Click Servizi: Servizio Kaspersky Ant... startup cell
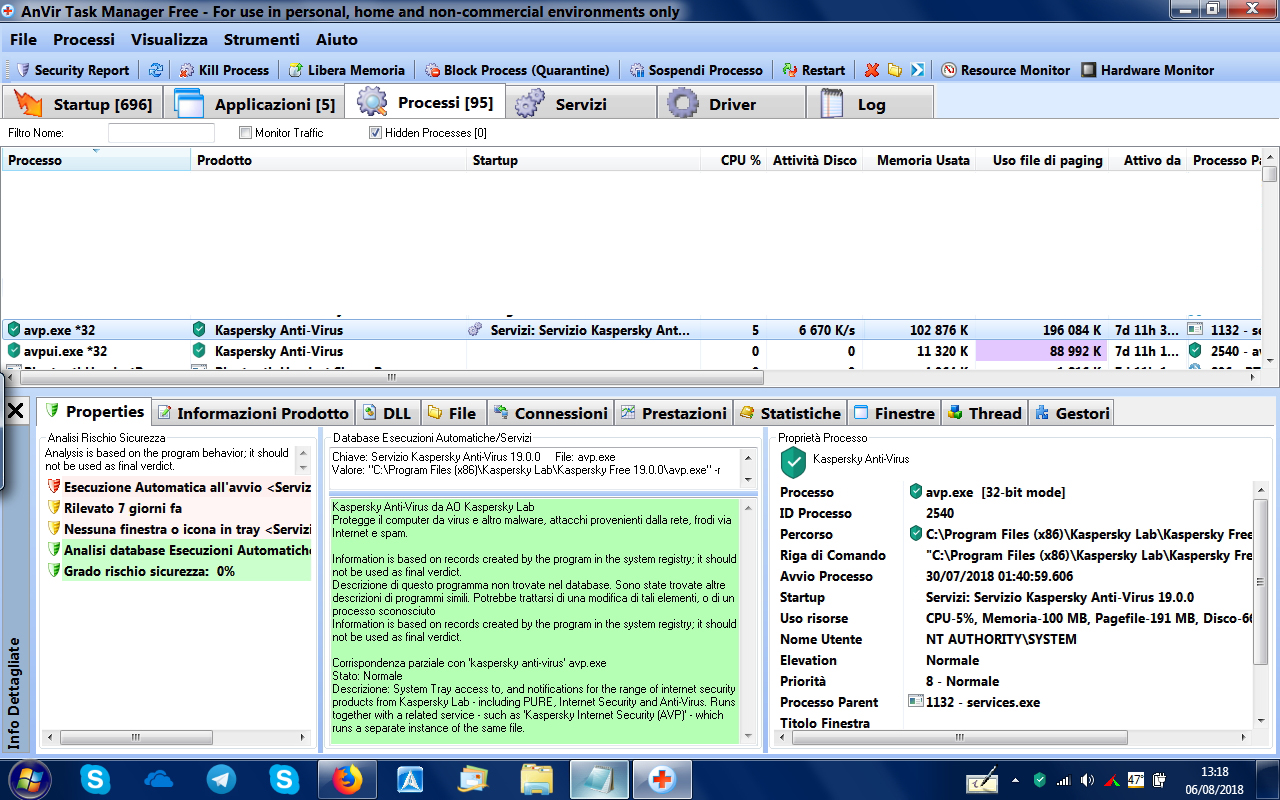Image resolution: width=1280 pixels, height=800 pixels. point(583,330)
